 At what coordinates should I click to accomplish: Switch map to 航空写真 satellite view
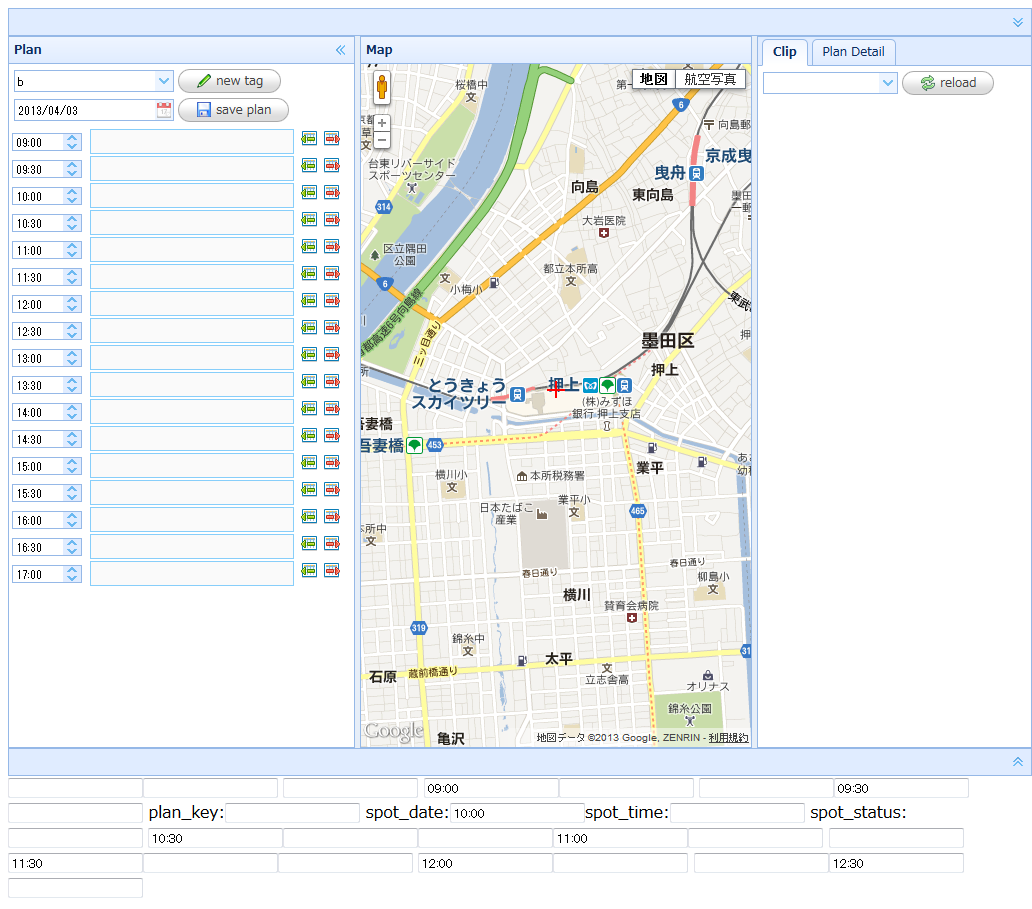pos(710,79)
